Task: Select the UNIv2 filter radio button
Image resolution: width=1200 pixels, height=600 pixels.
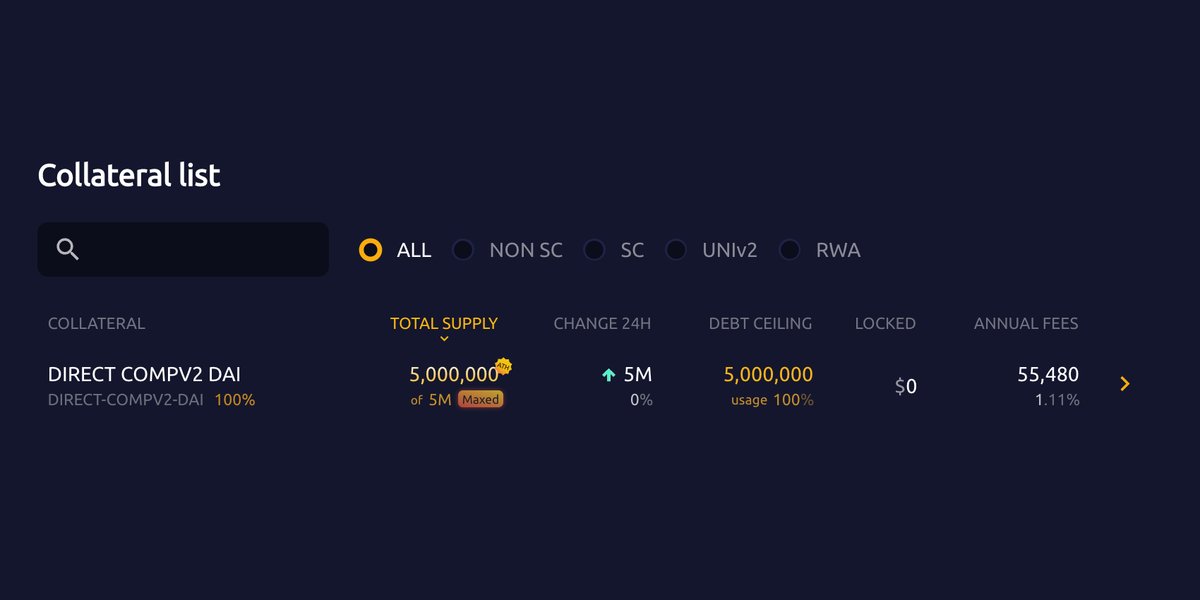Action: [676, 250]
